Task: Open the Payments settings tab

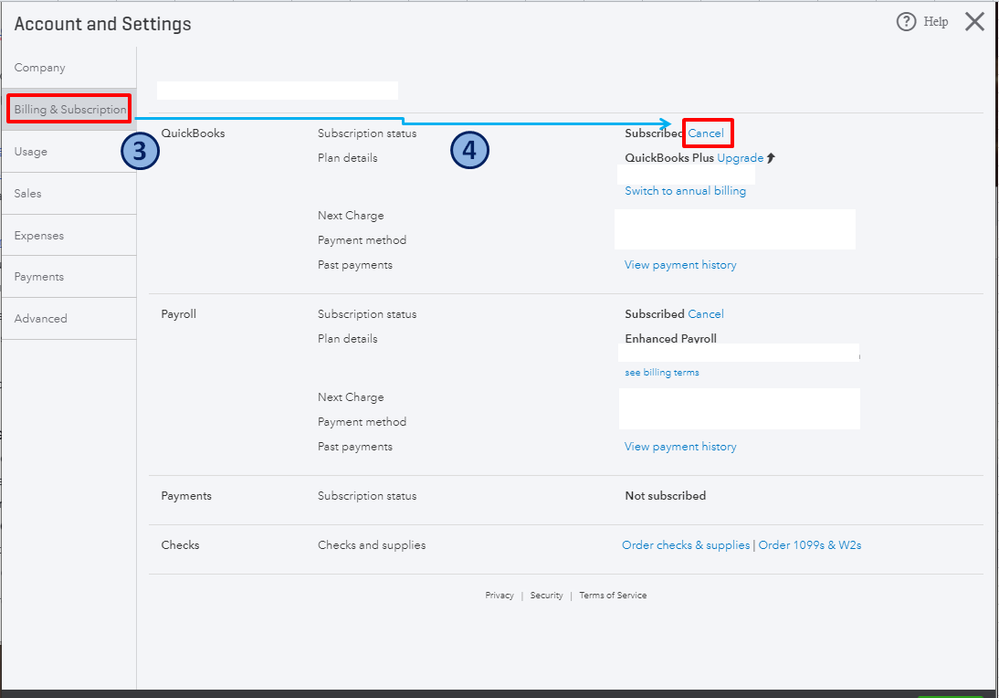Action: pos(39,277)
